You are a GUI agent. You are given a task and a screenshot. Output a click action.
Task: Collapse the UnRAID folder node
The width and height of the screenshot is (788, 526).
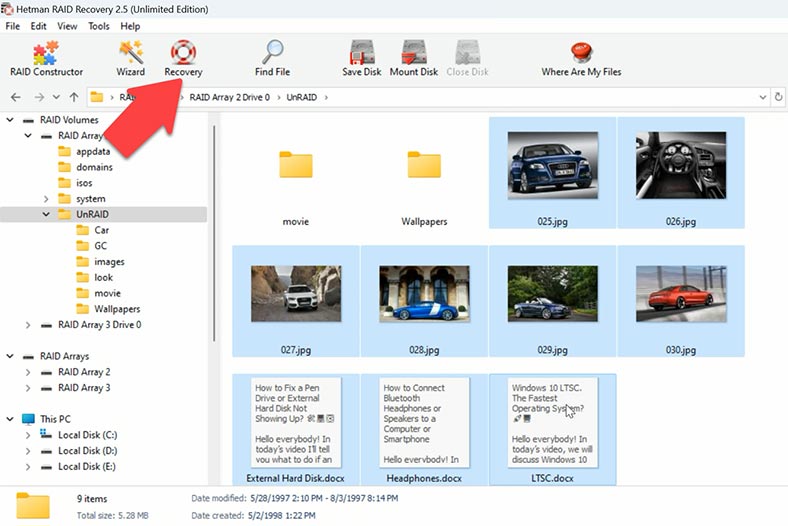(46, 215)
